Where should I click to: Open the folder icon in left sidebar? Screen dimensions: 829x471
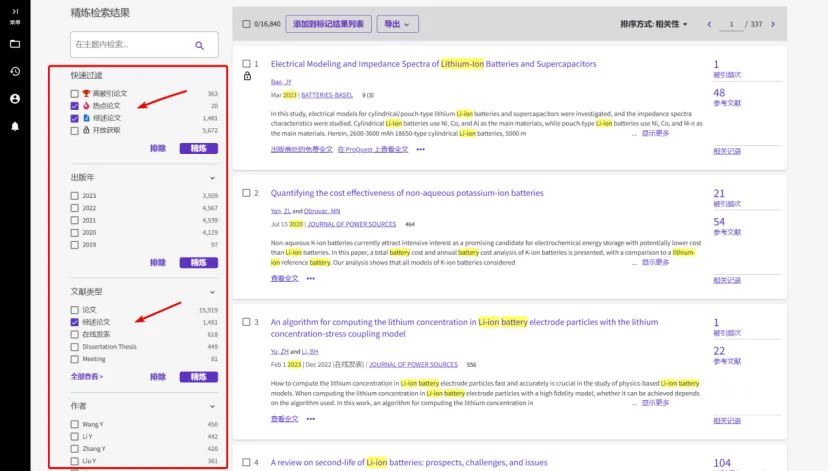click(15, 44)
